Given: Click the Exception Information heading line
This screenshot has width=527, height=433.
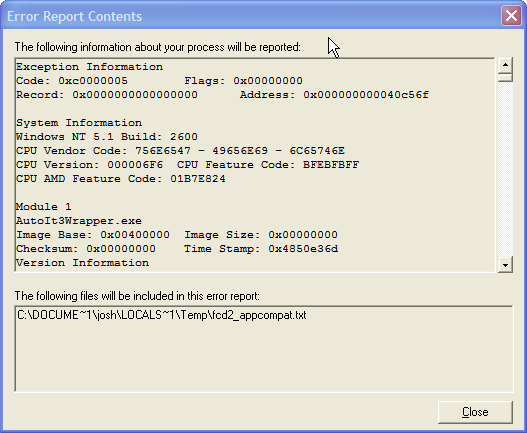Looking at the screenshot, I should tap(89, 67).
